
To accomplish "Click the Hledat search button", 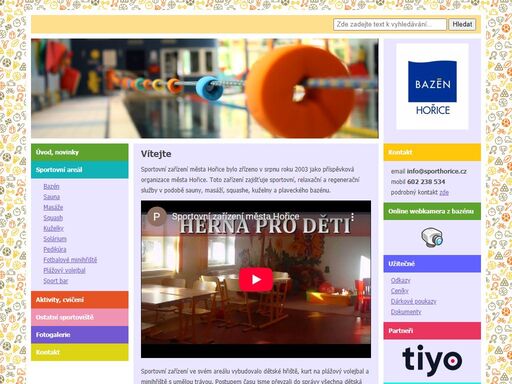I will click(x=462, y=24).
